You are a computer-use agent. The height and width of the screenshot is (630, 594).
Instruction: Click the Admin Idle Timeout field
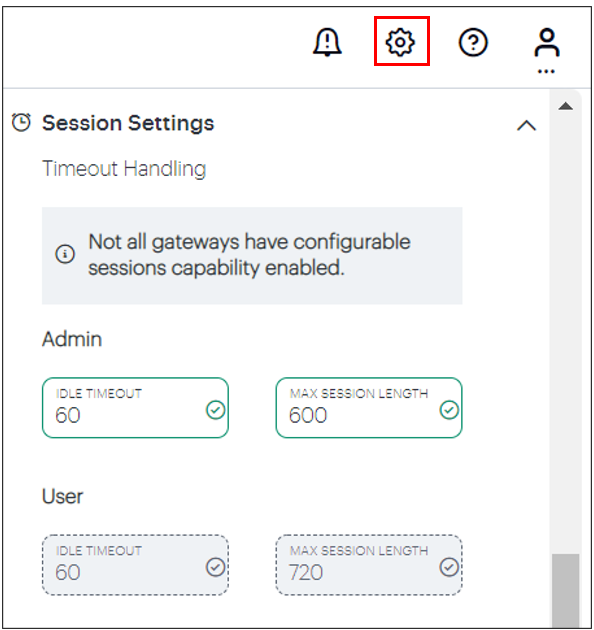135,407
